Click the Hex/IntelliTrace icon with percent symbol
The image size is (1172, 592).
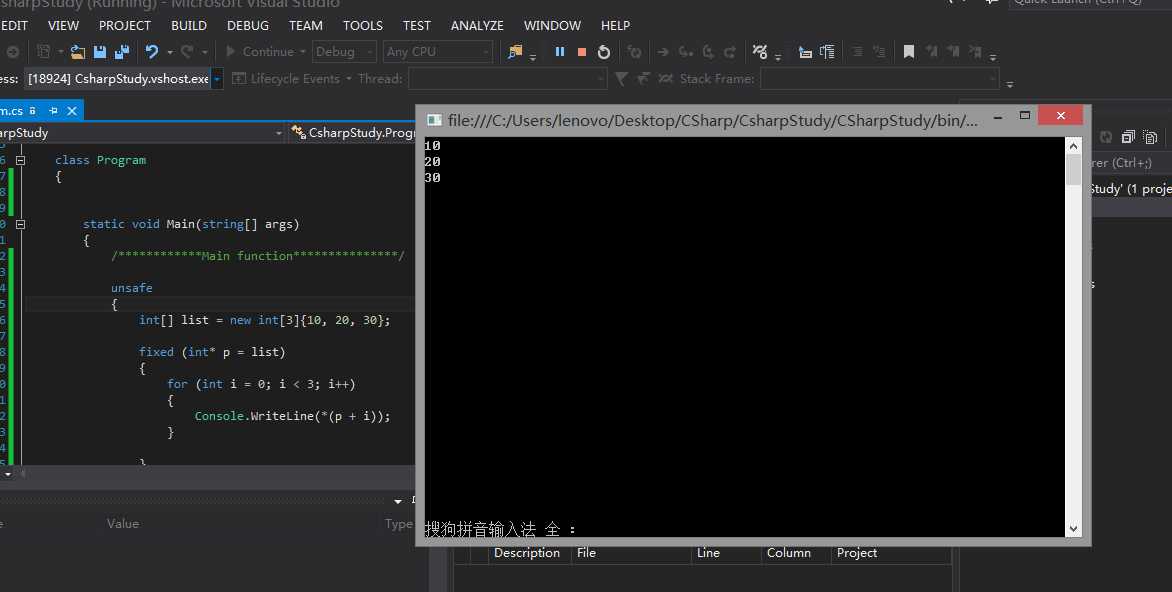pos(760,52)
